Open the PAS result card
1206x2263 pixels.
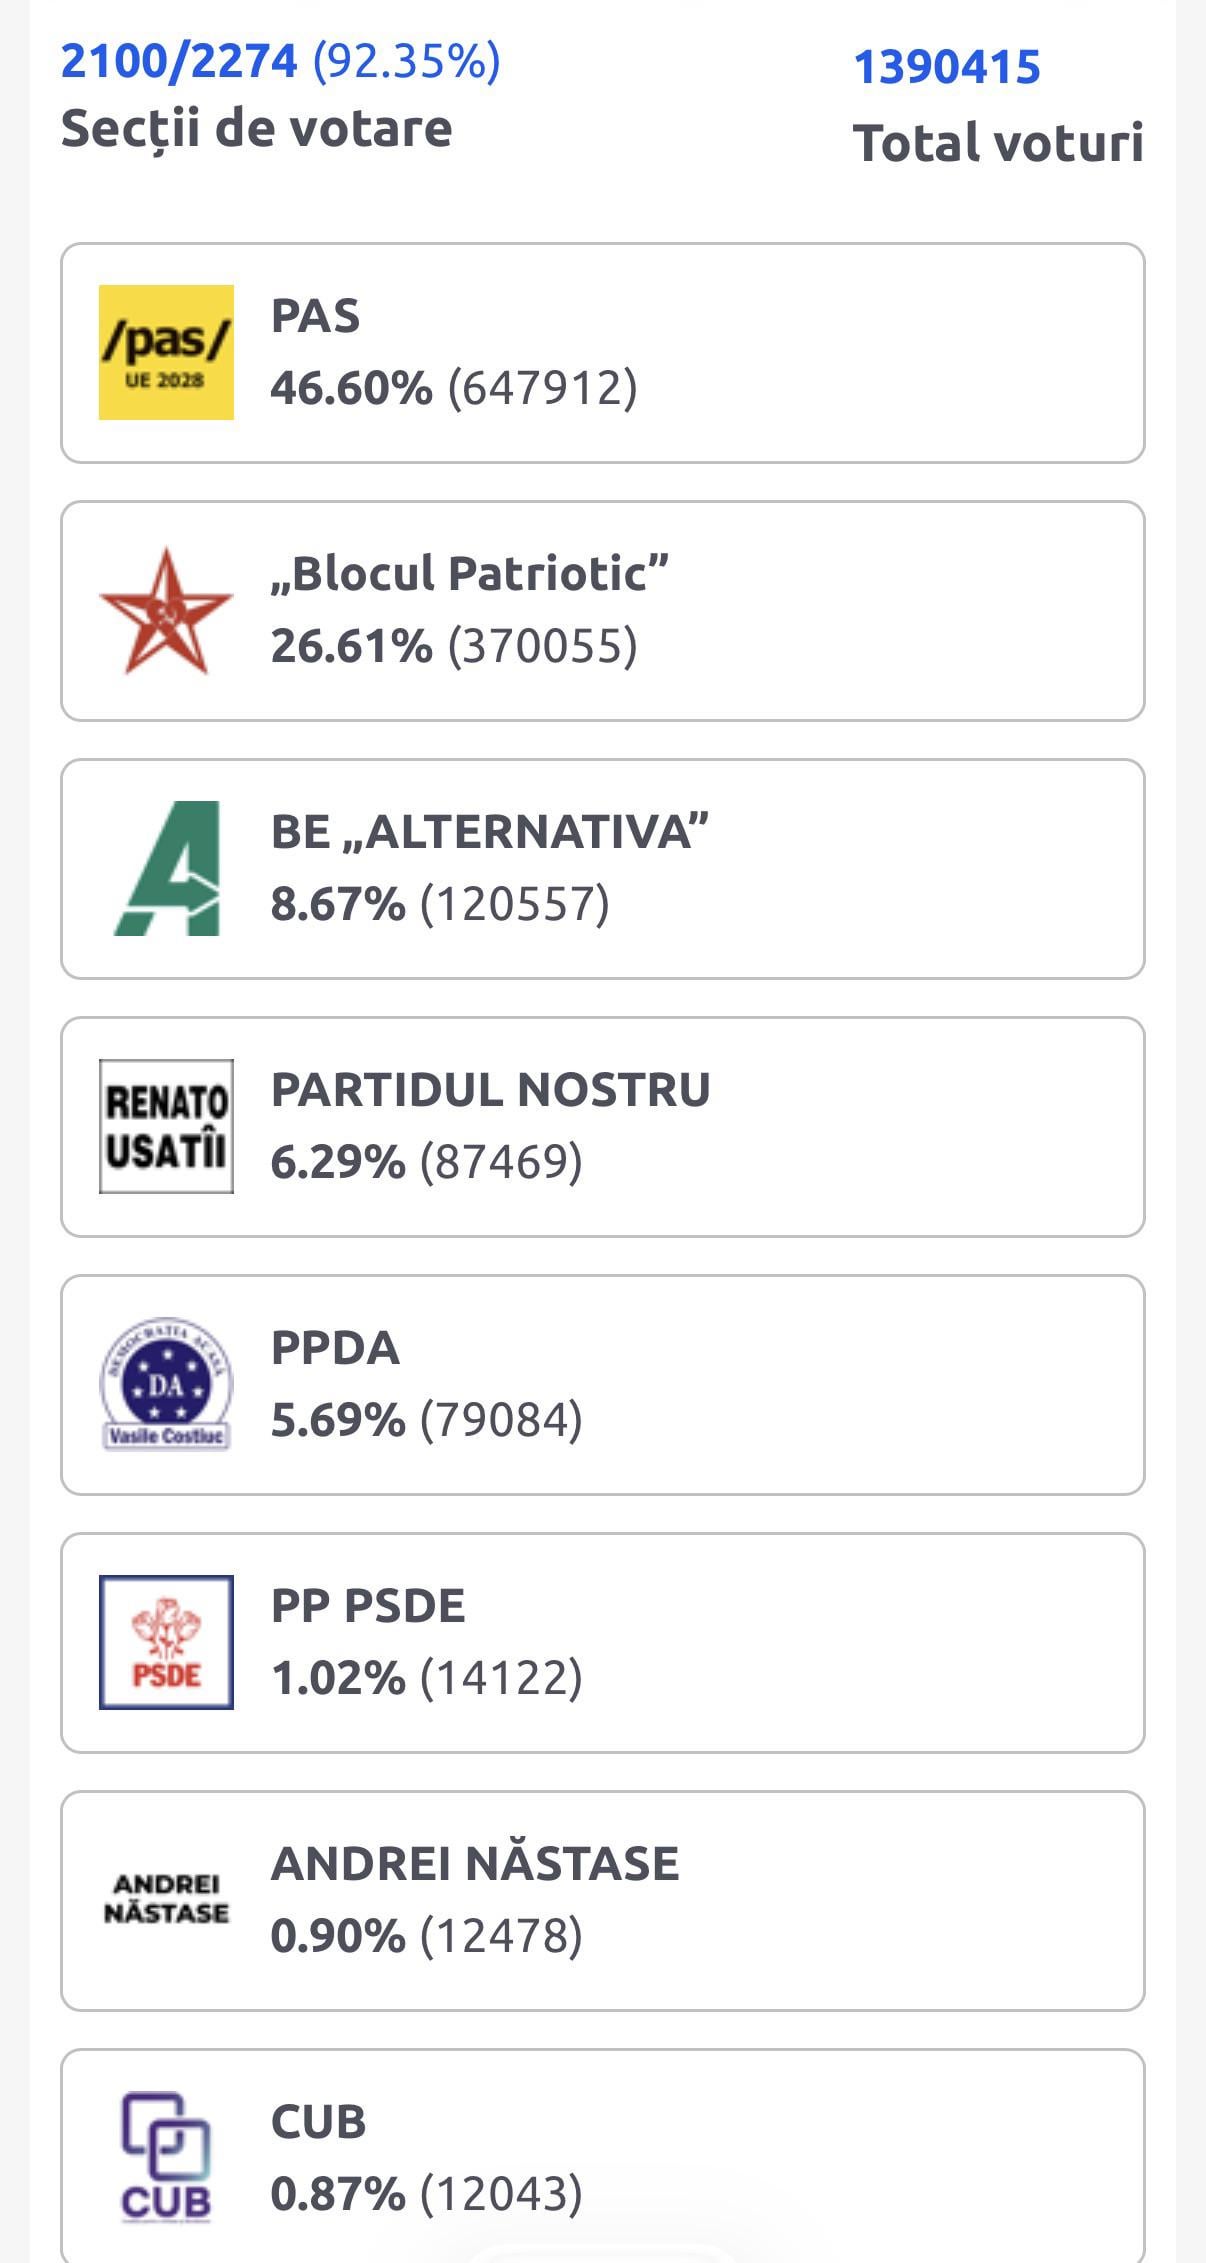[x=603, y=353]
